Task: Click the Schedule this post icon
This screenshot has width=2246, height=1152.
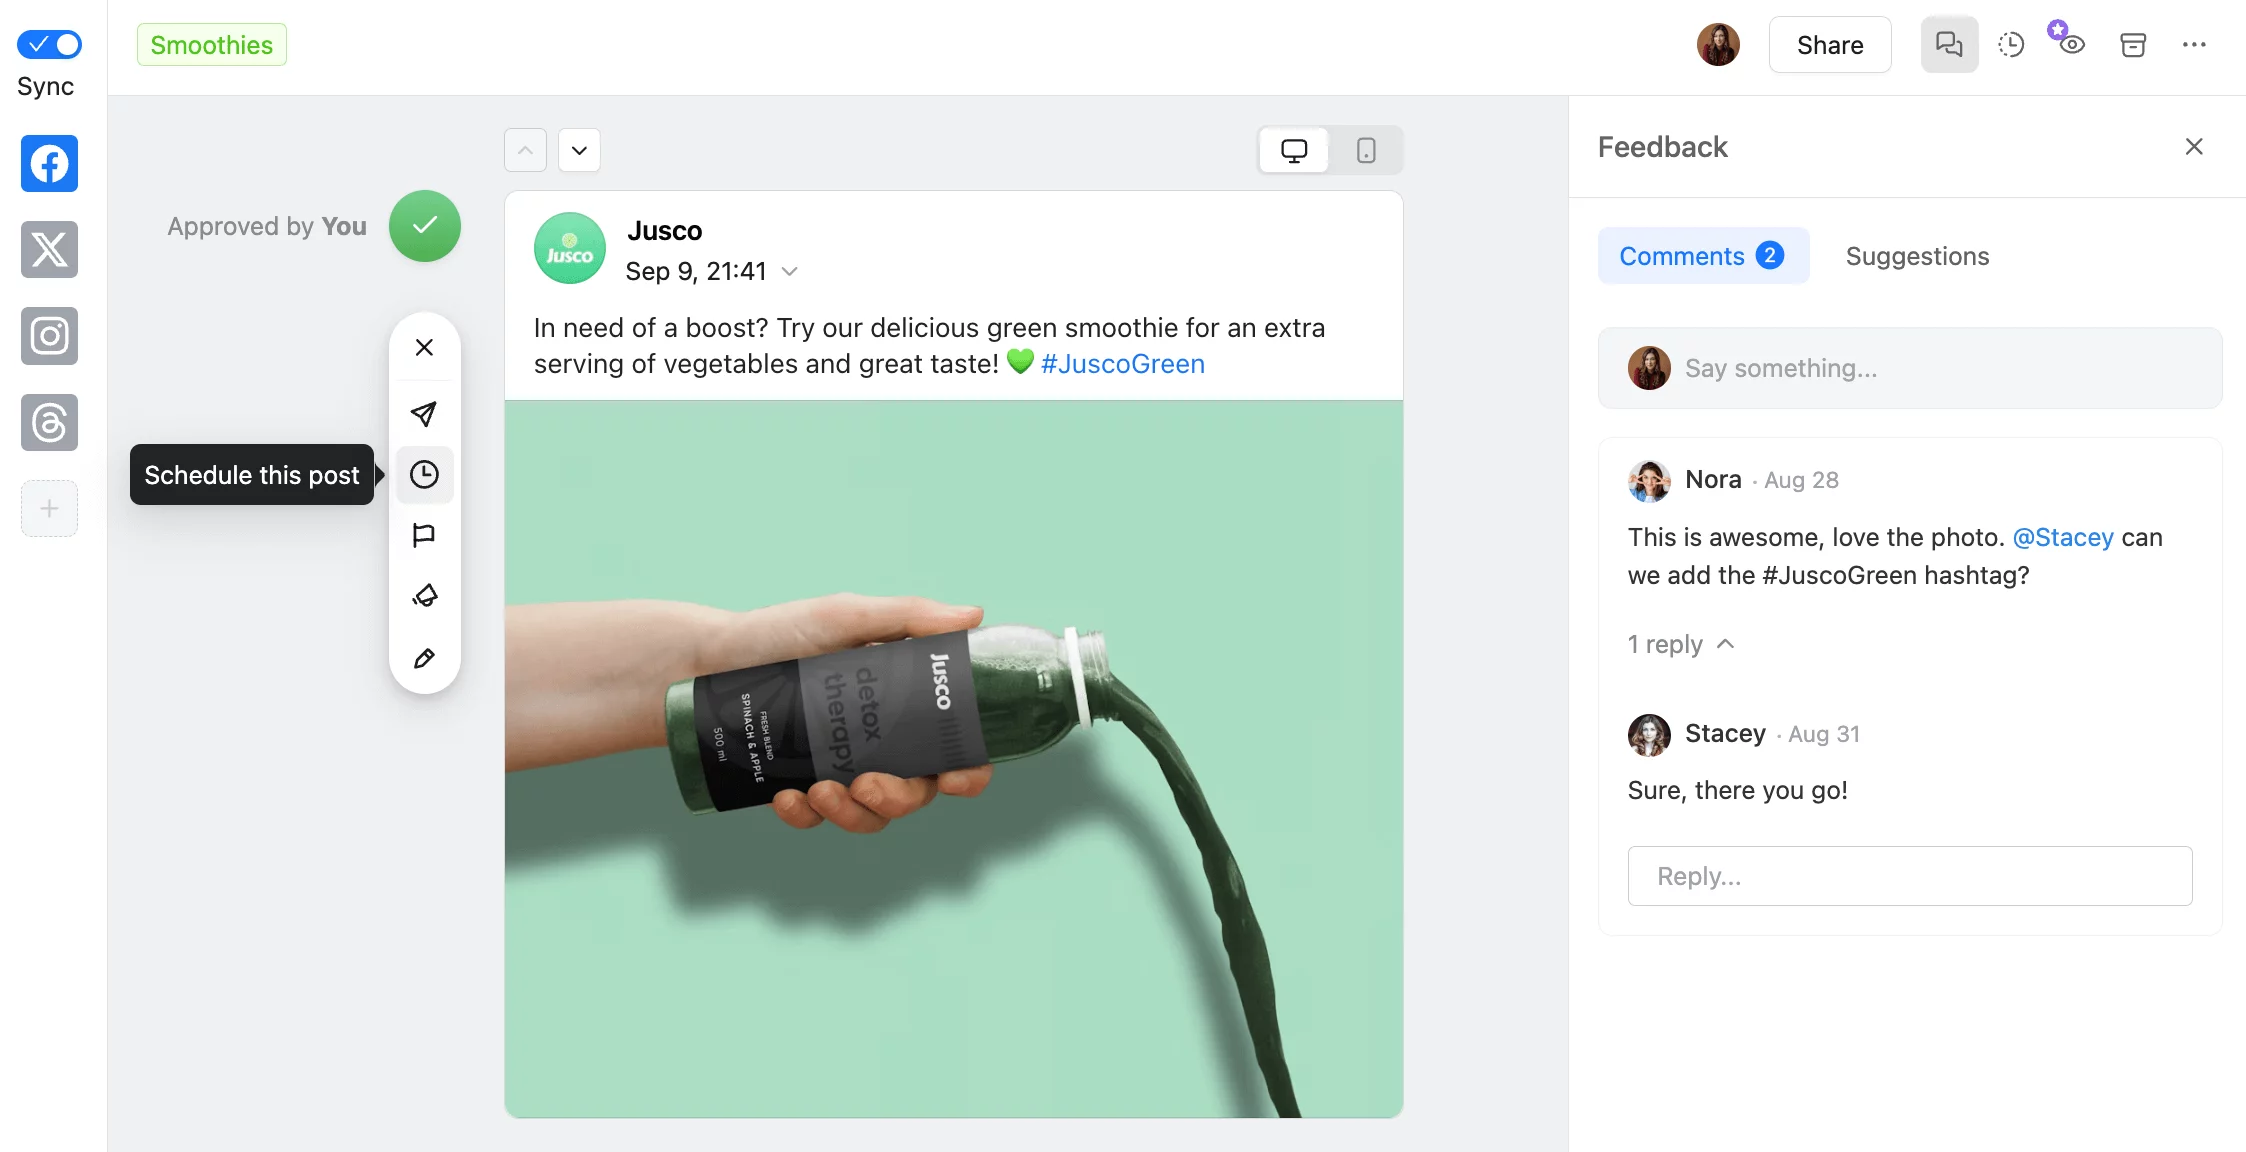Action: (x=423, y=475)
